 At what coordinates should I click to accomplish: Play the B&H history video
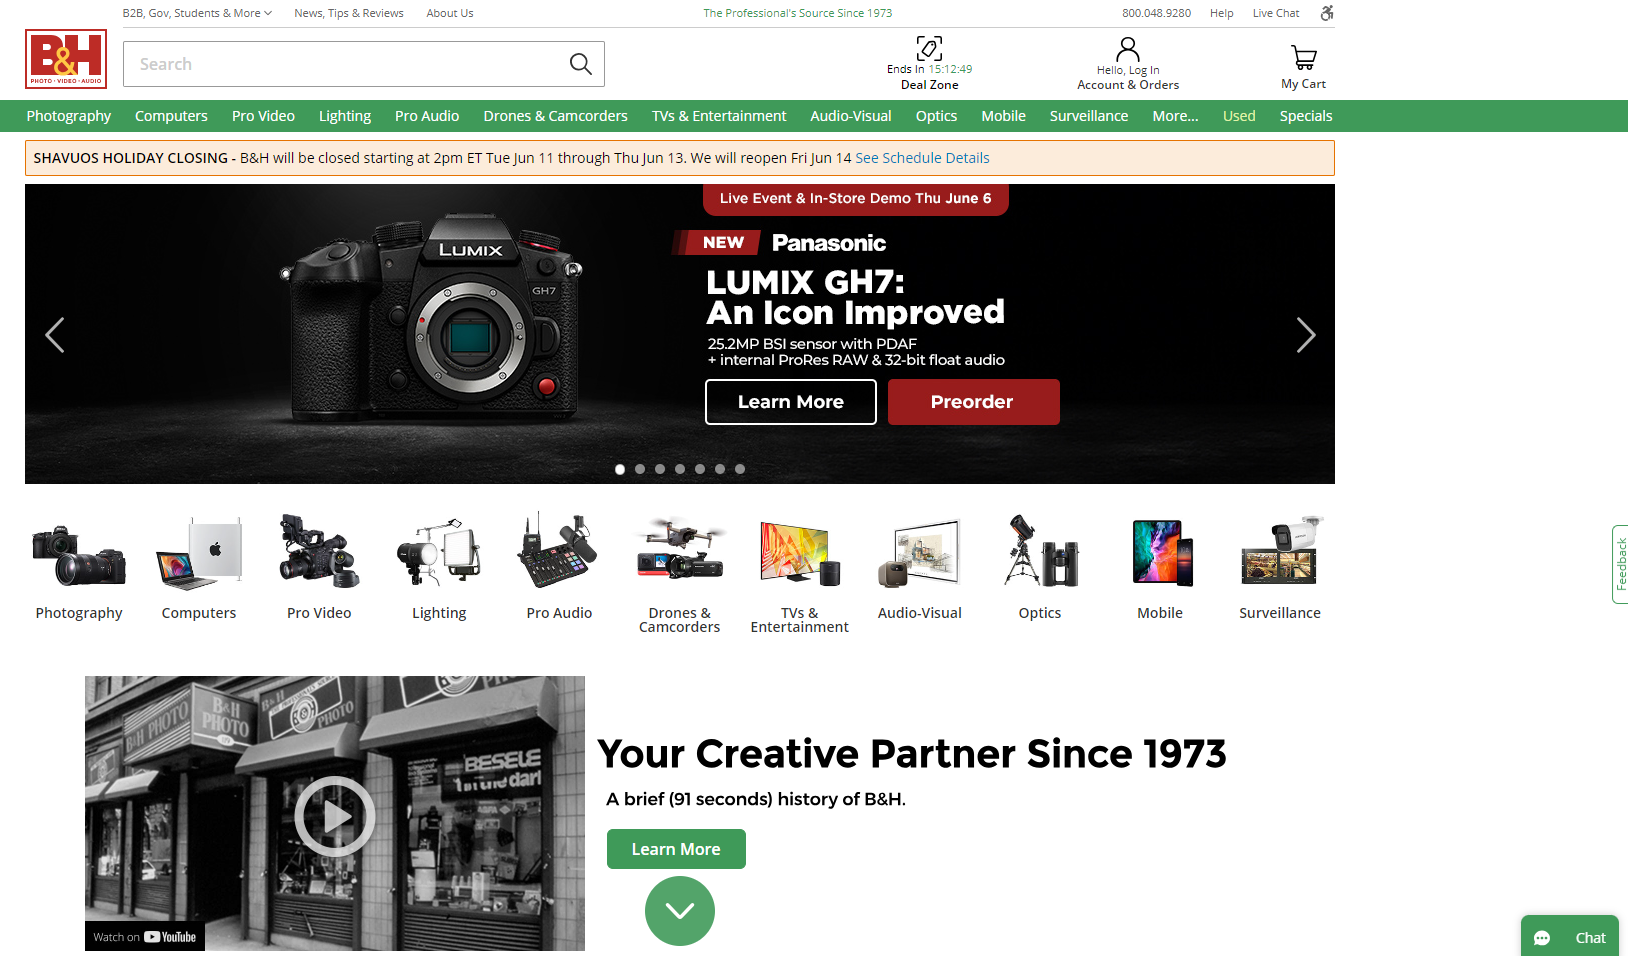335,816
